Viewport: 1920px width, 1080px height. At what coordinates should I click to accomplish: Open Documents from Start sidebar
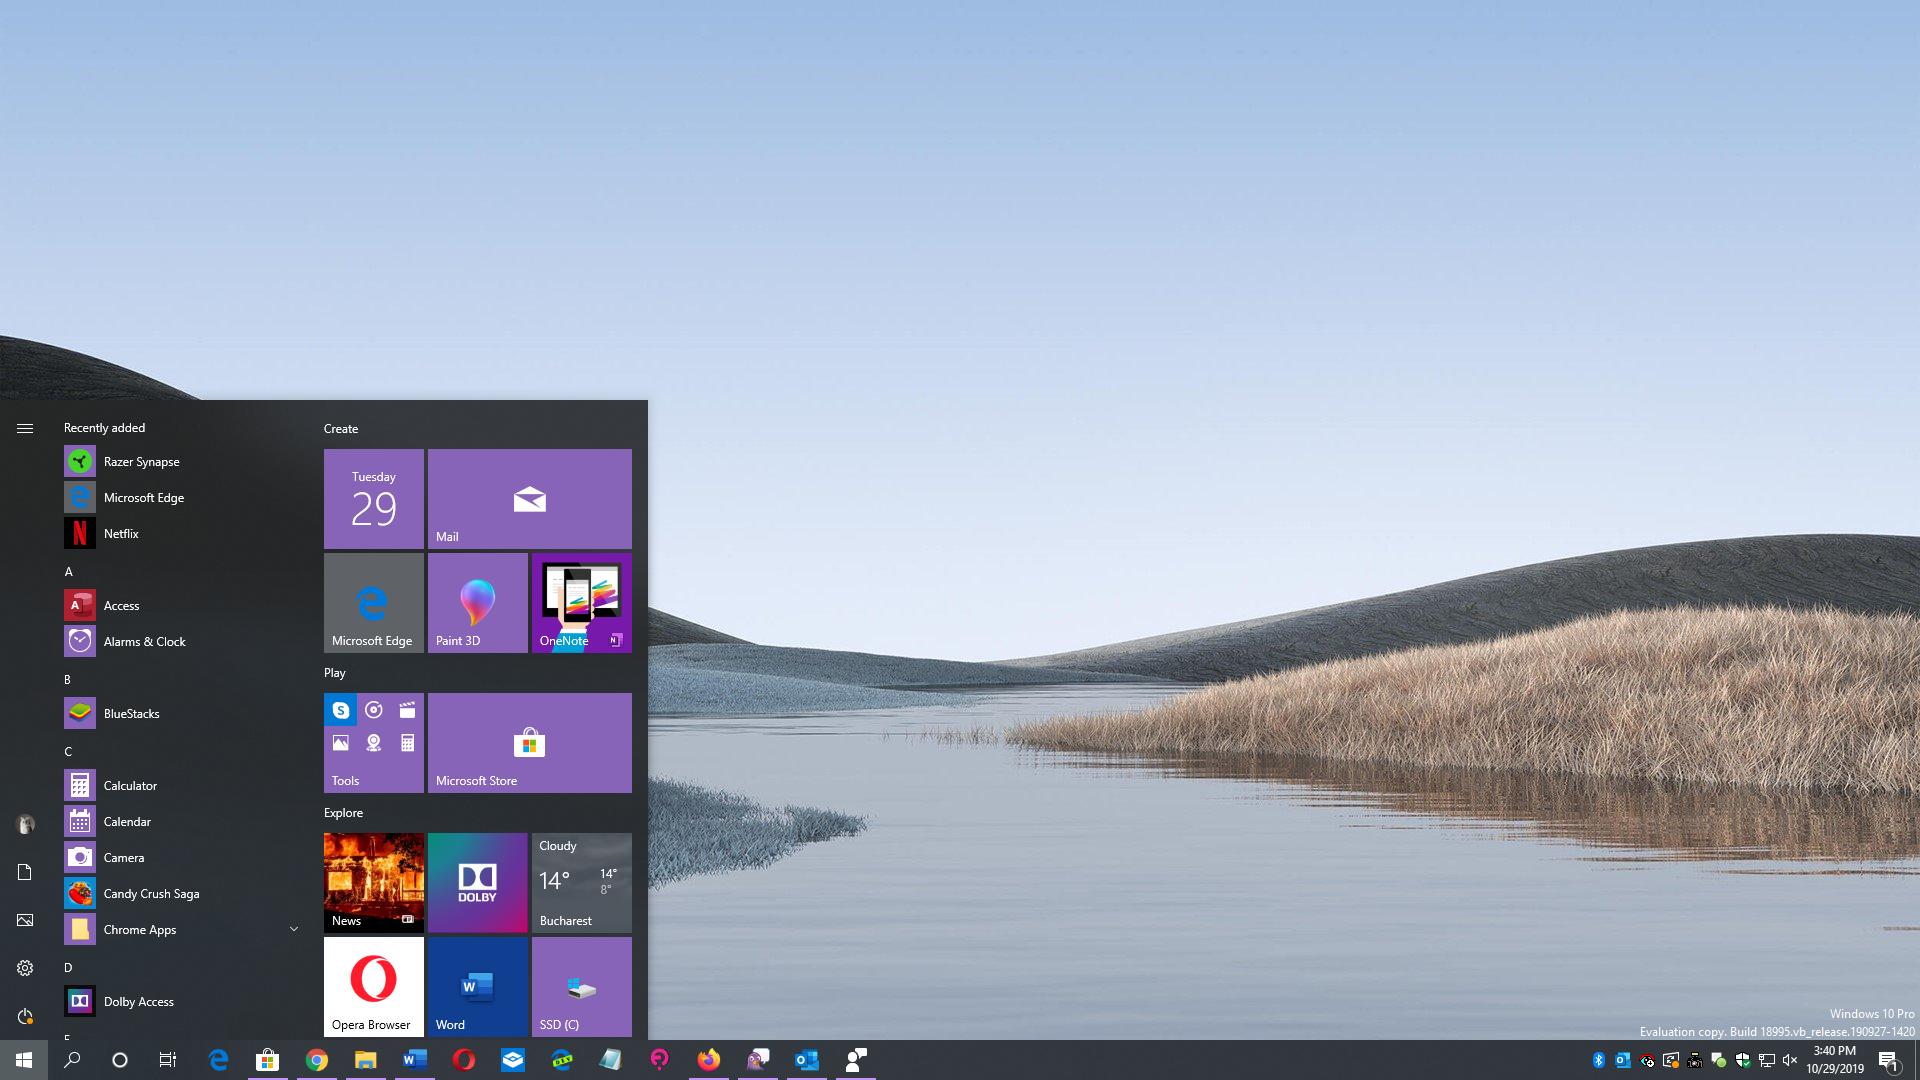point(25,872)
